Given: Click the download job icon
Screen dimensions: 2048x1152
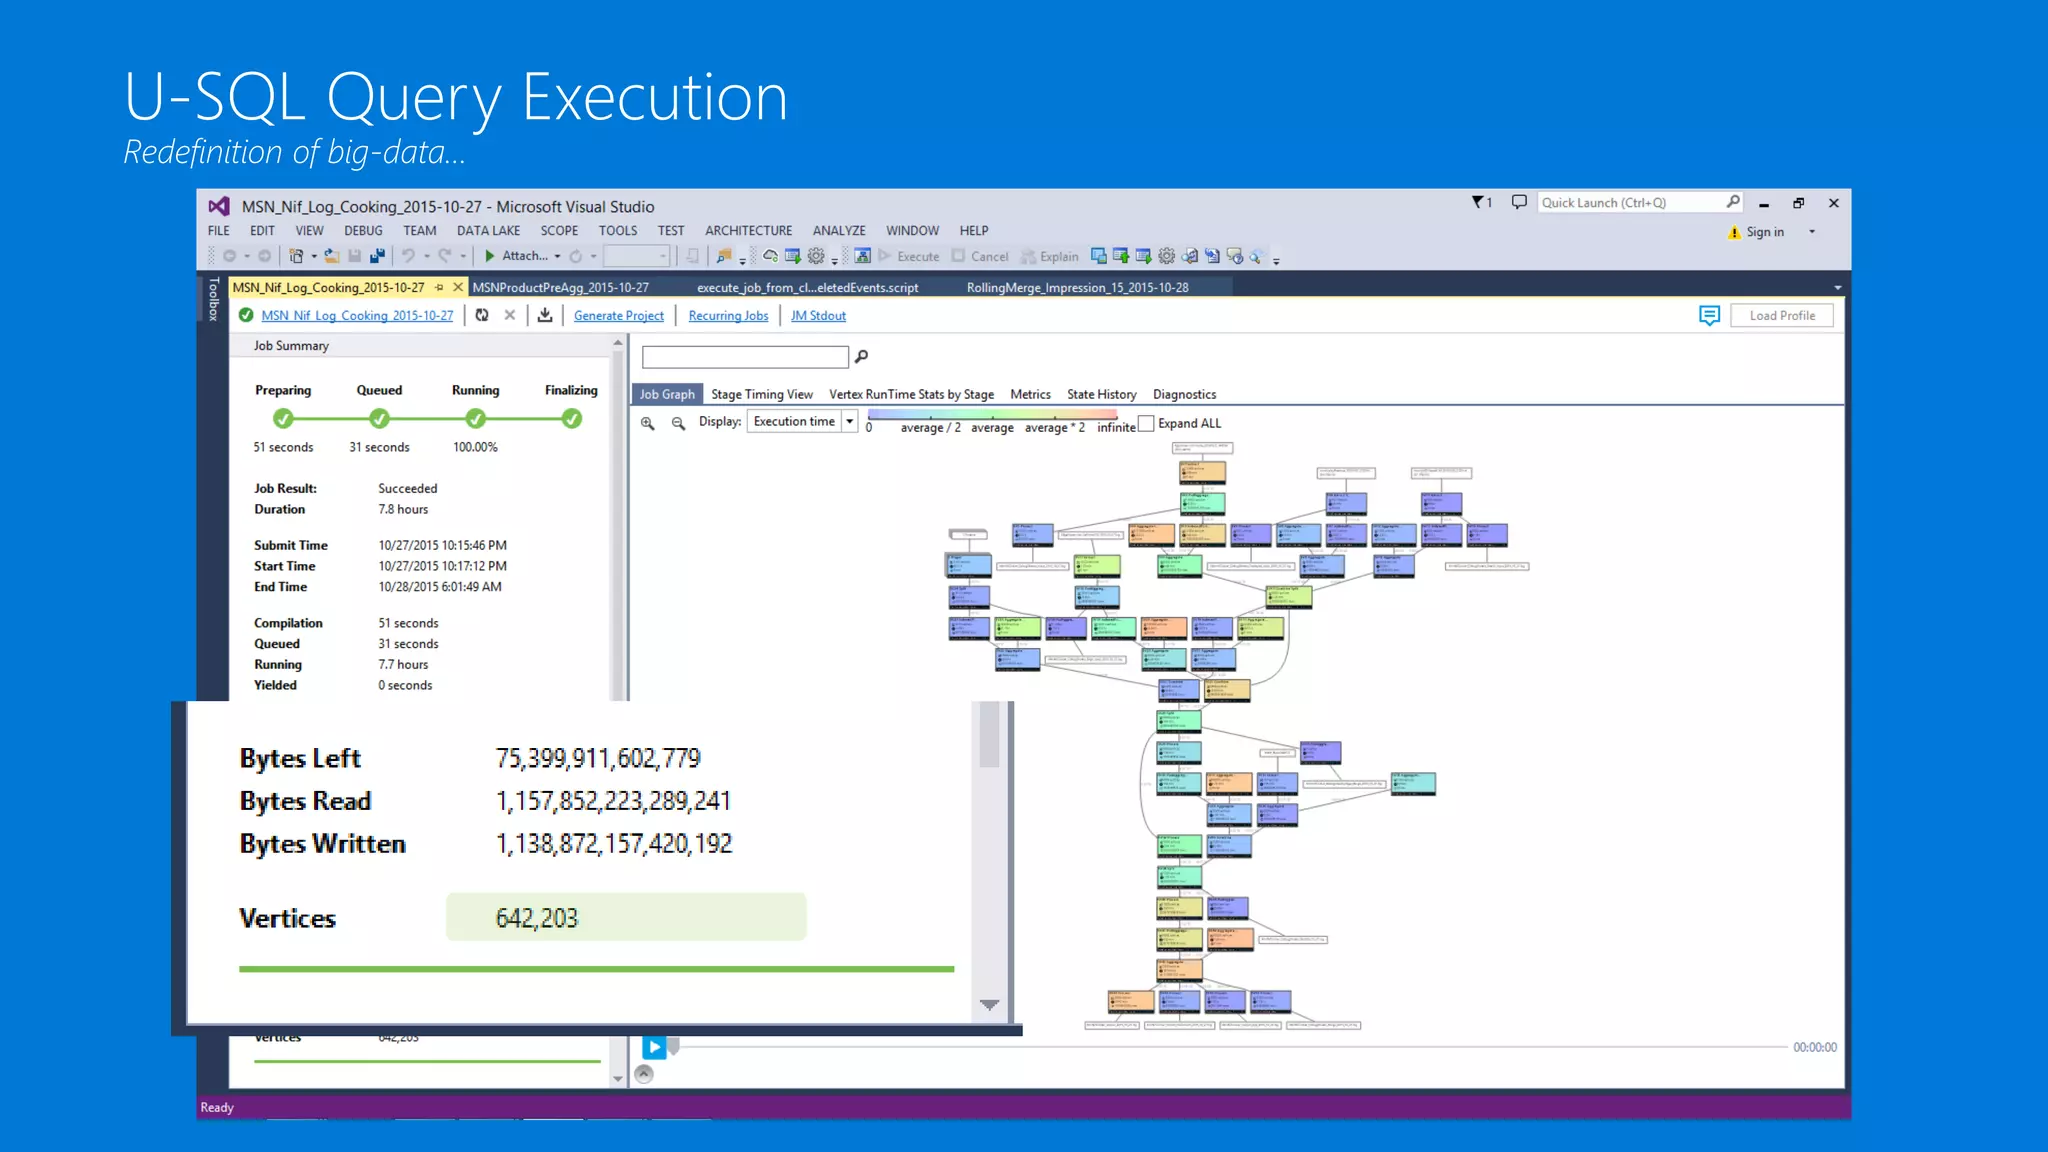Looking at the screenshot, I should [545, 315].
